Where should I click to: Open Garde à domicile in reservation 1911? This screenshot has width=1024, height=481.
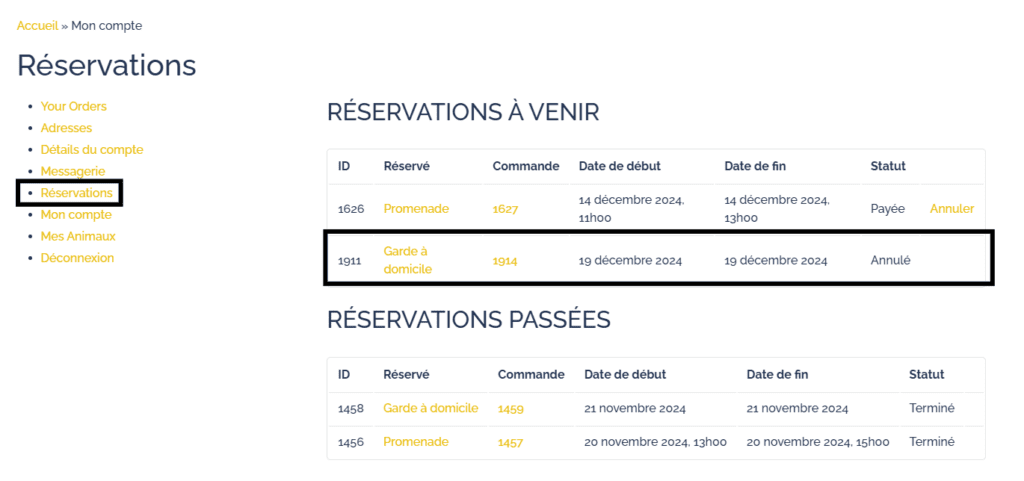click(x=407, y=260)
